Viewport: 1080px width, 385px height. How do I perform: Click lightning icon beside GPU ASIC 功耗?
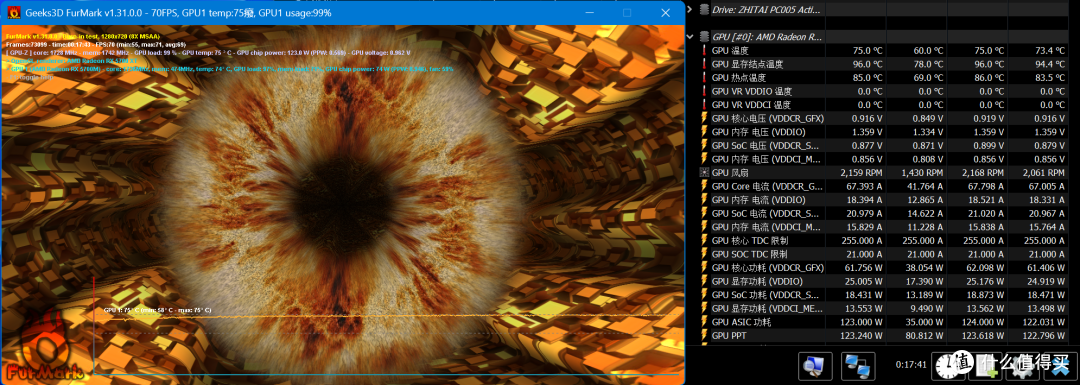pyautogui.click(x=705, y=322)
